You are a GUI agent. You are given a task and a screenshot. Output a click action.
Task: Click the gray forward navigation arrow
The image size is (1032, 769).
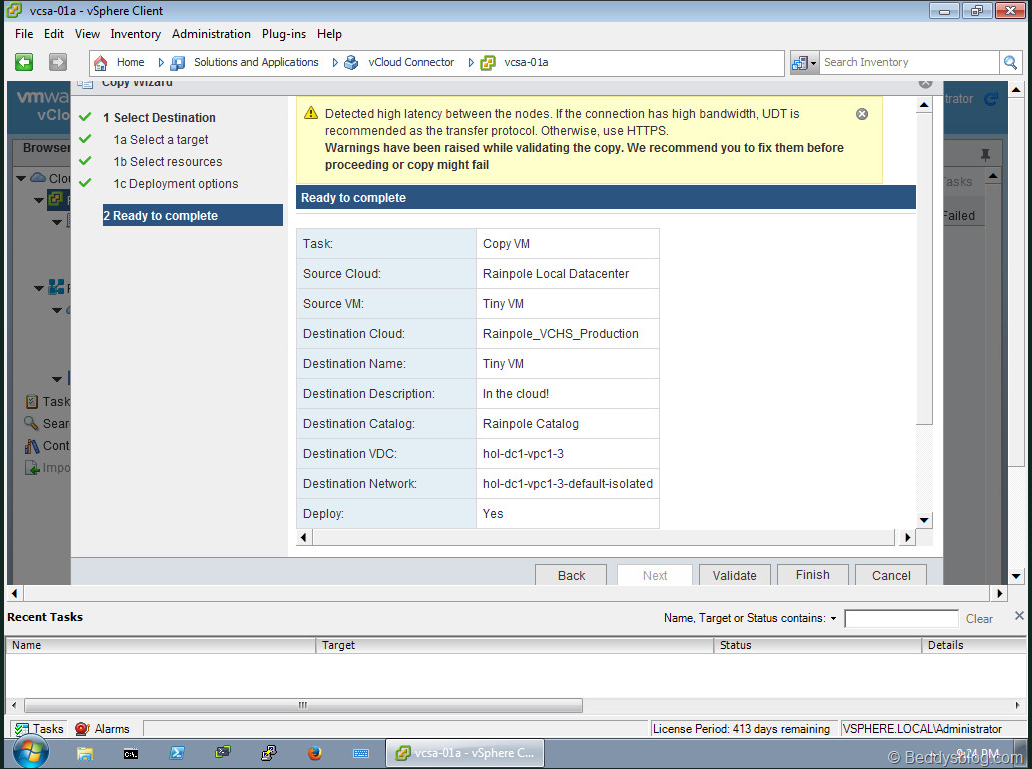(58, 62)
